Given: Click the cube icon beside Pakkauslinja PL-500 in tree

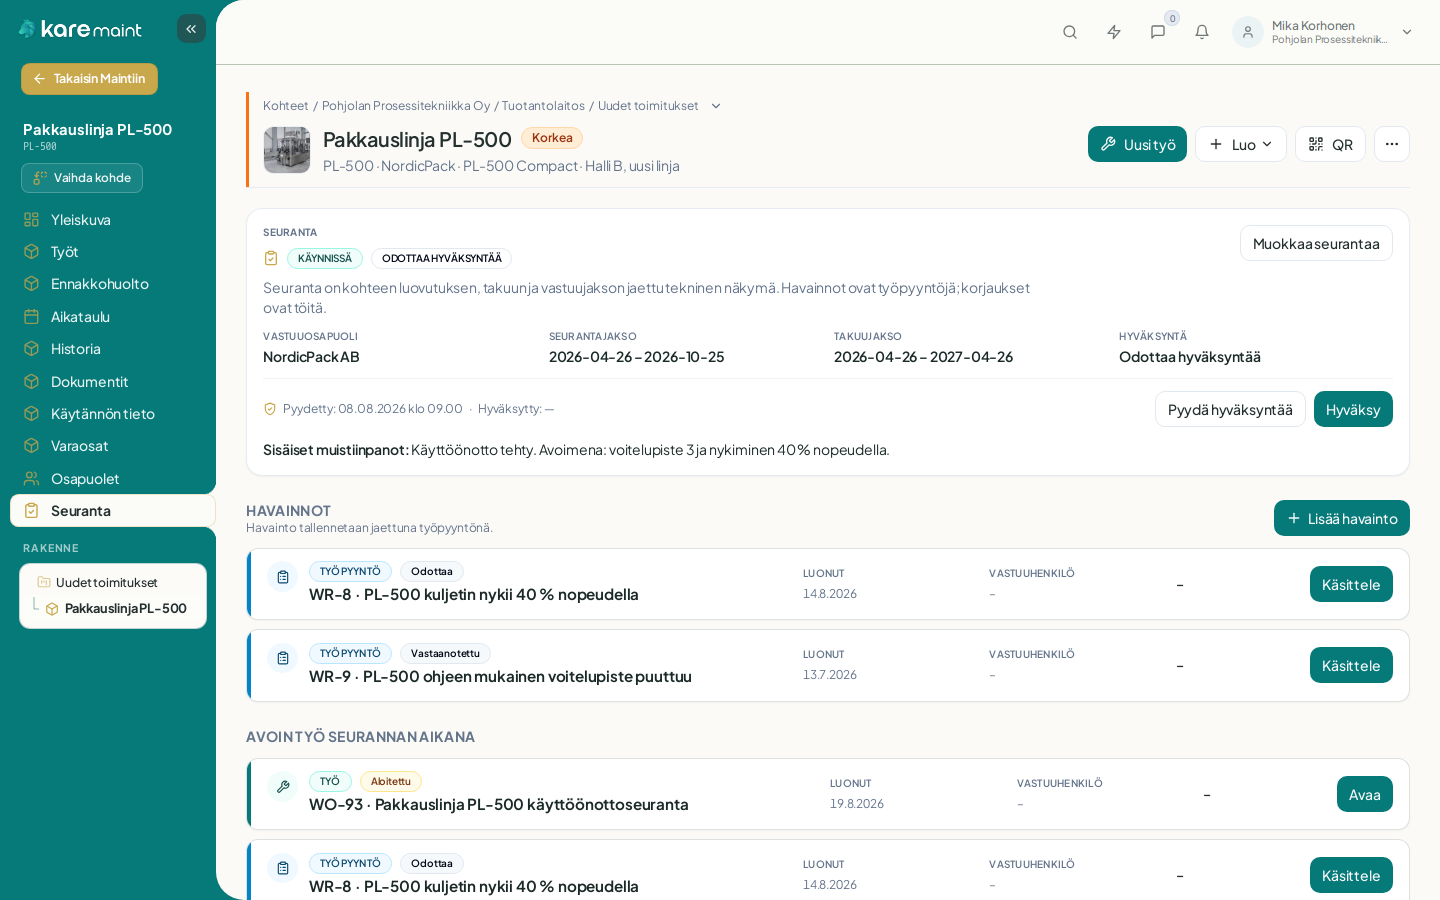Looking at the screenshot, I should tap(52, 609).
